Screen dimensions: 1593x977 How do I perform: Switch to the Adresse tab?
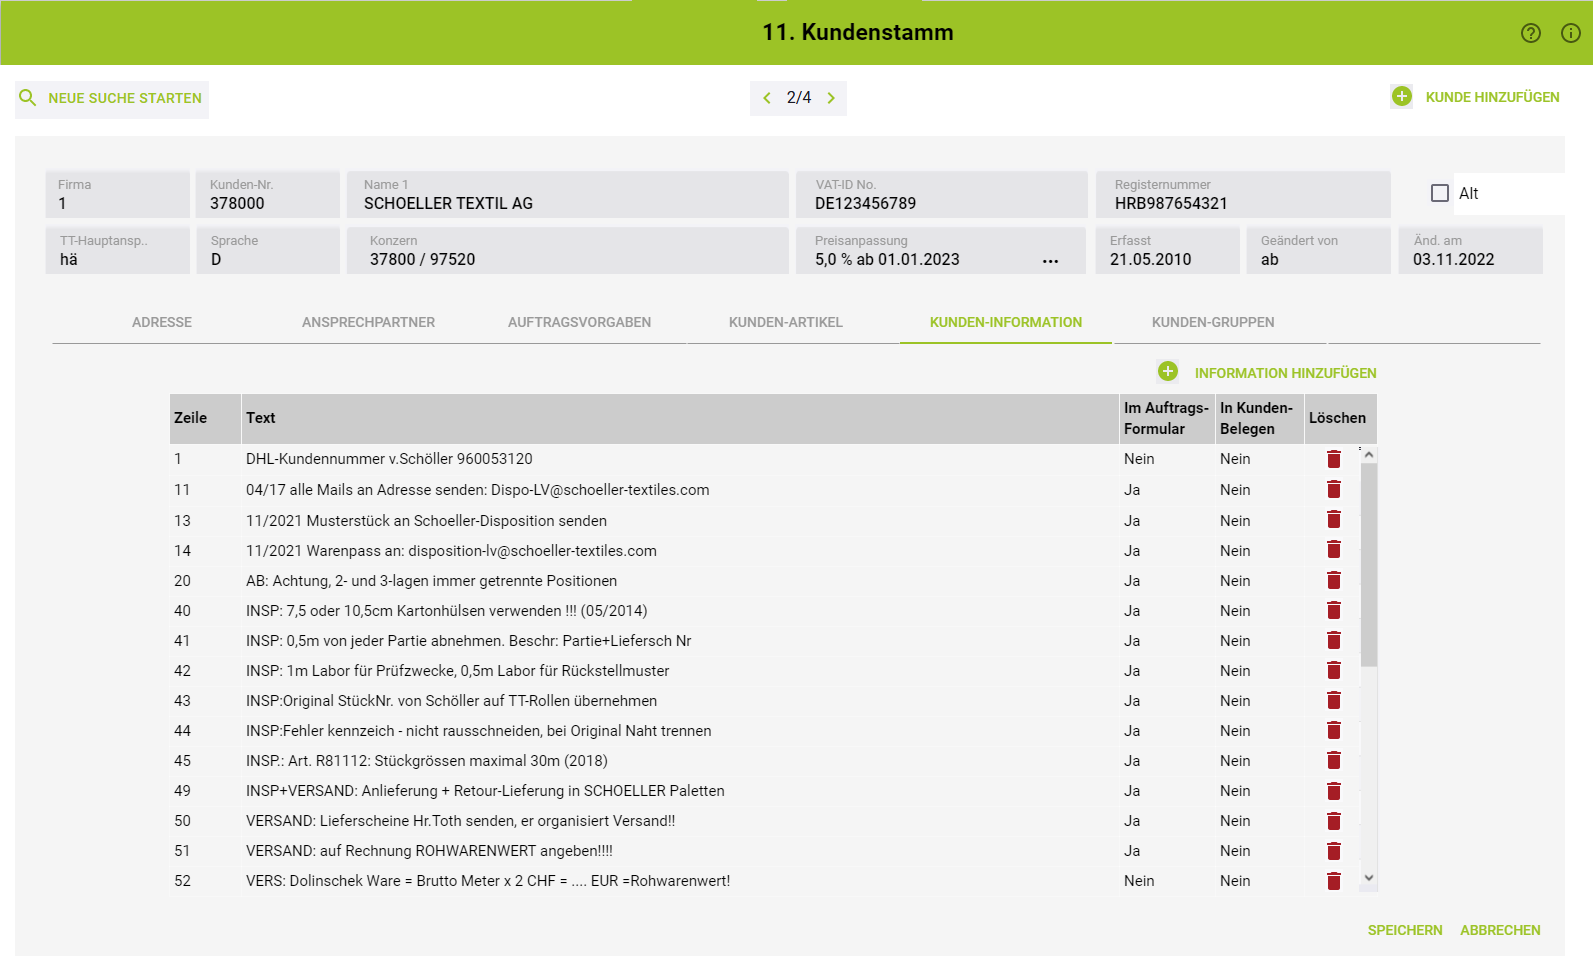pos(162,322)
